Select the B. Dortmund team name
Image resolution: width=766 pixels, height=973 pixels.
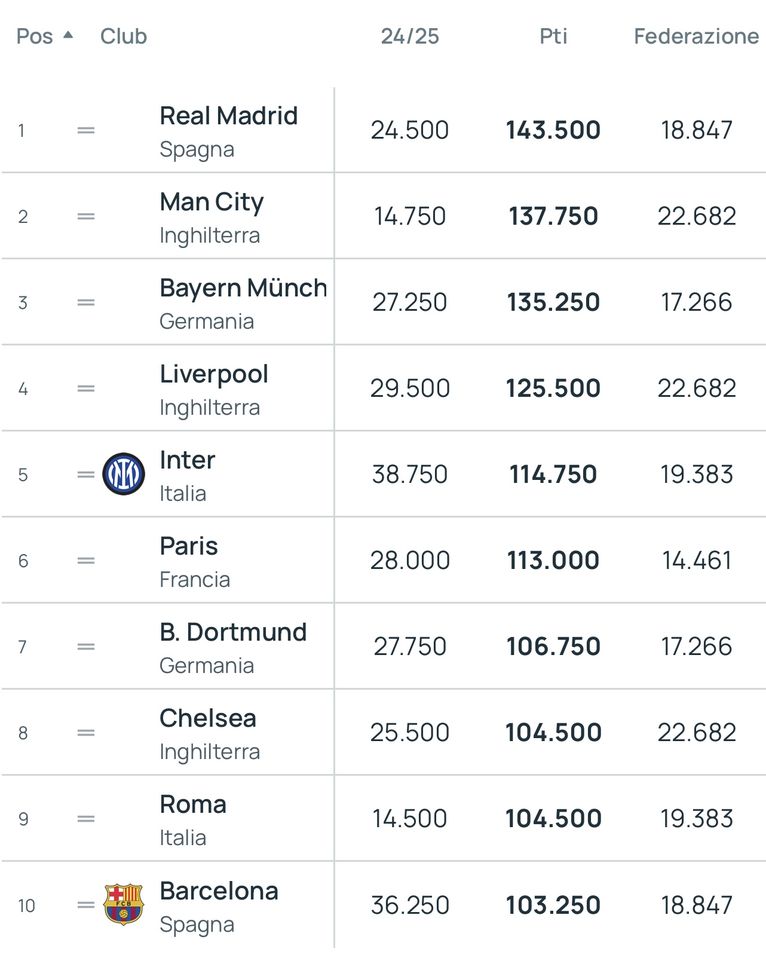(x=233, y=632)
